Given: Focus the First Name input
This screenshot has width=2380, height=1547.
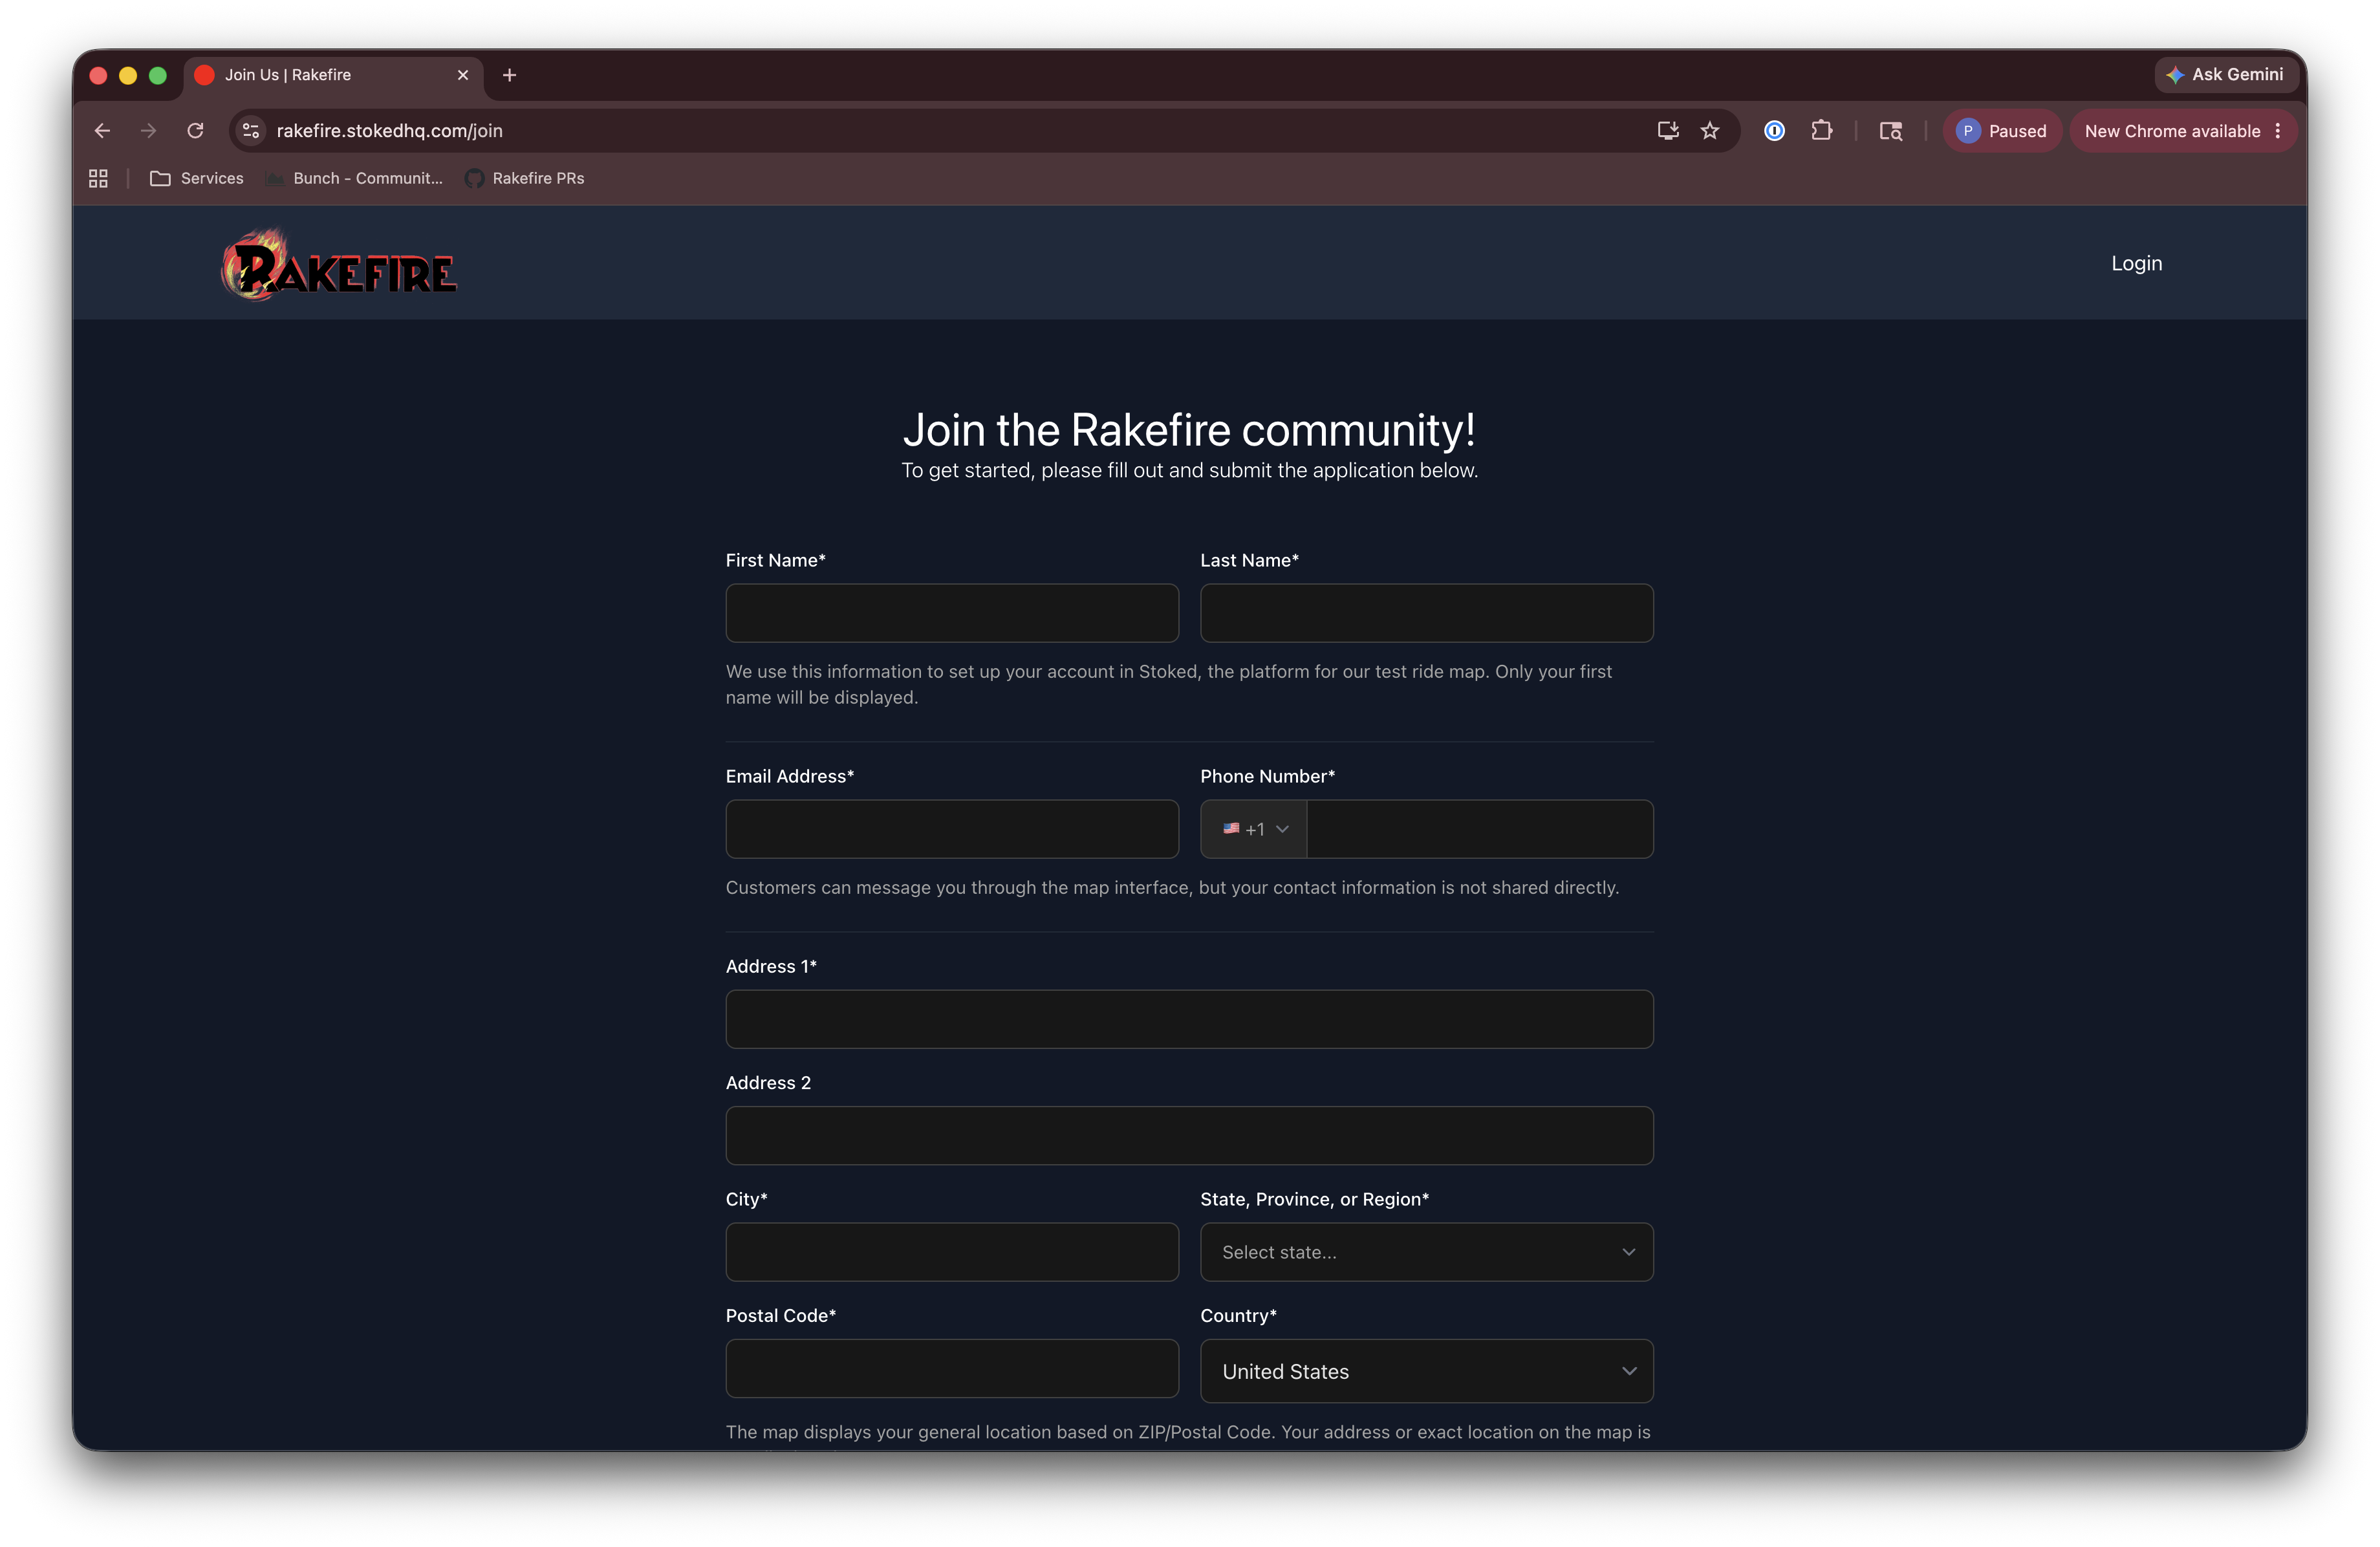Looking at the screenshot, I should [952, 613].
